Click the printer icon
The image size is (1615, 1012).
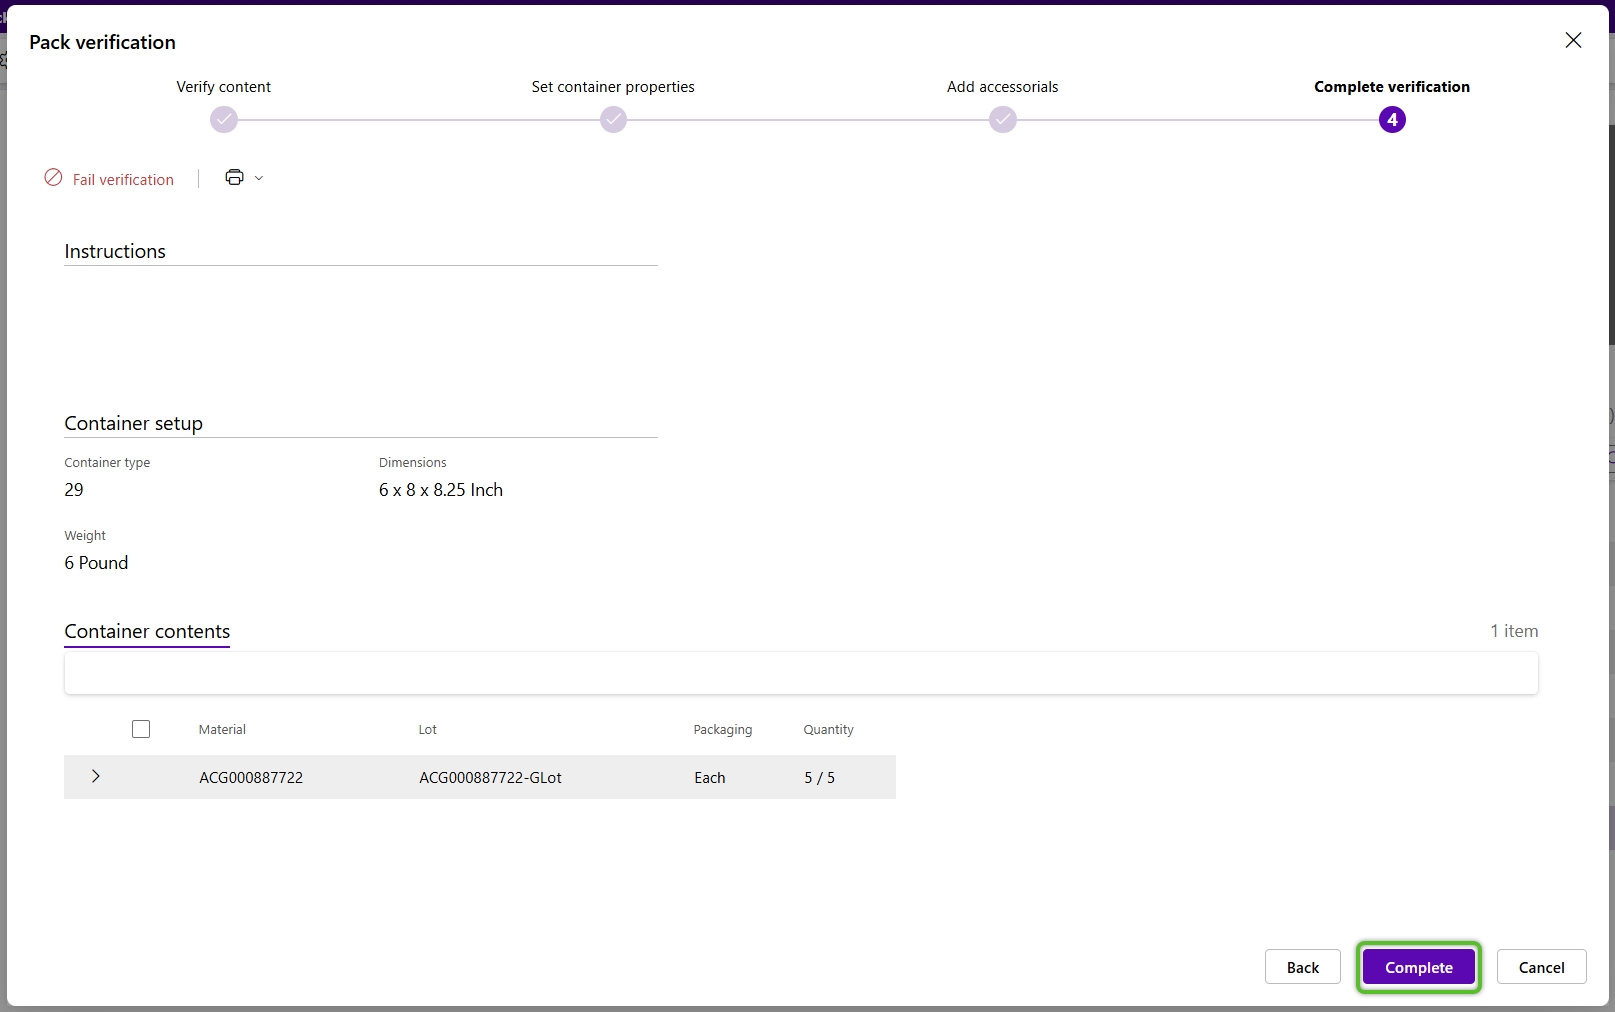235,178
